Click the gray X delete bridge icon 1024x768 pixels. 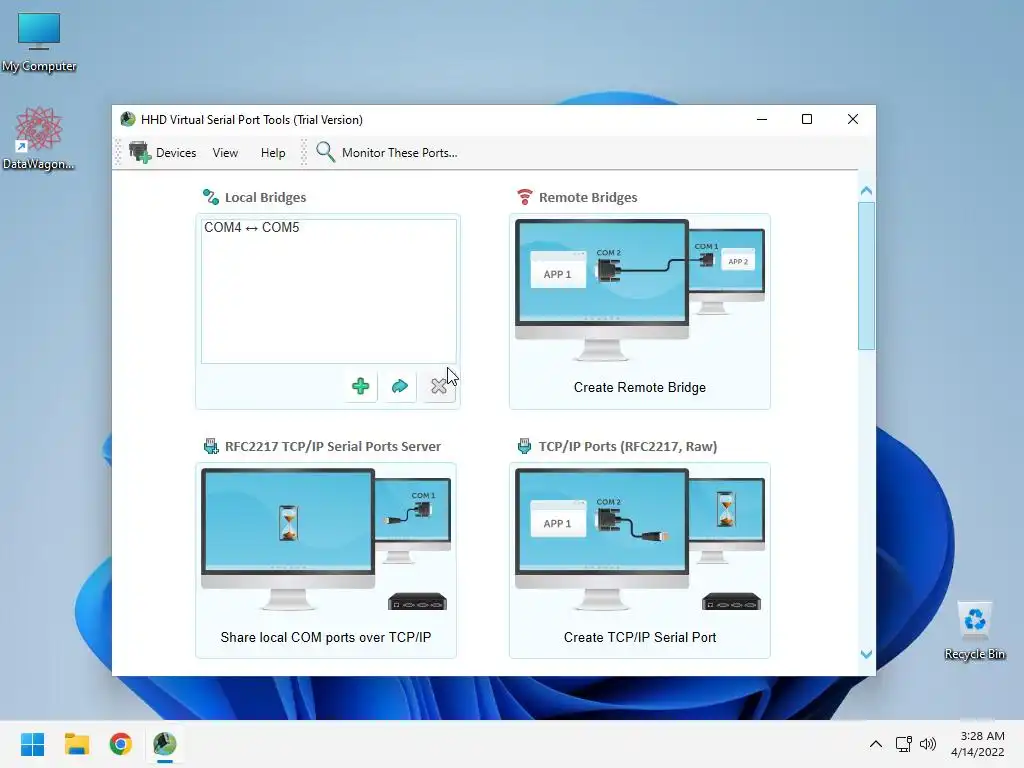tap(439, 386)
